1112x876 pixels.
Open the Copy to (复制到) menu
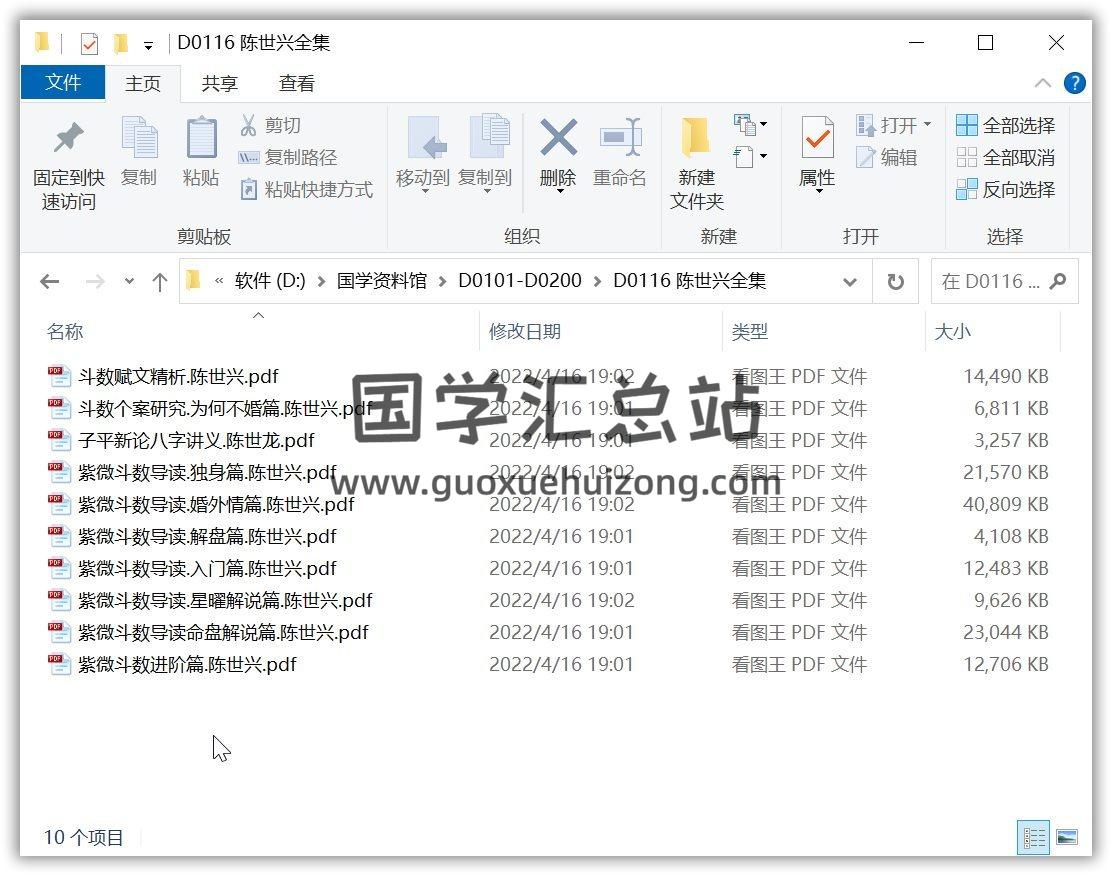click(486, 154)
